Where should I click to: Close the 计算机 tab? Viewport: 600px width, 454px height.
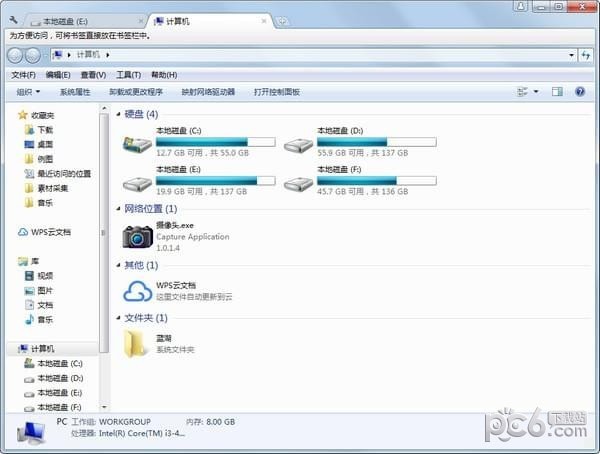(264, 21)
